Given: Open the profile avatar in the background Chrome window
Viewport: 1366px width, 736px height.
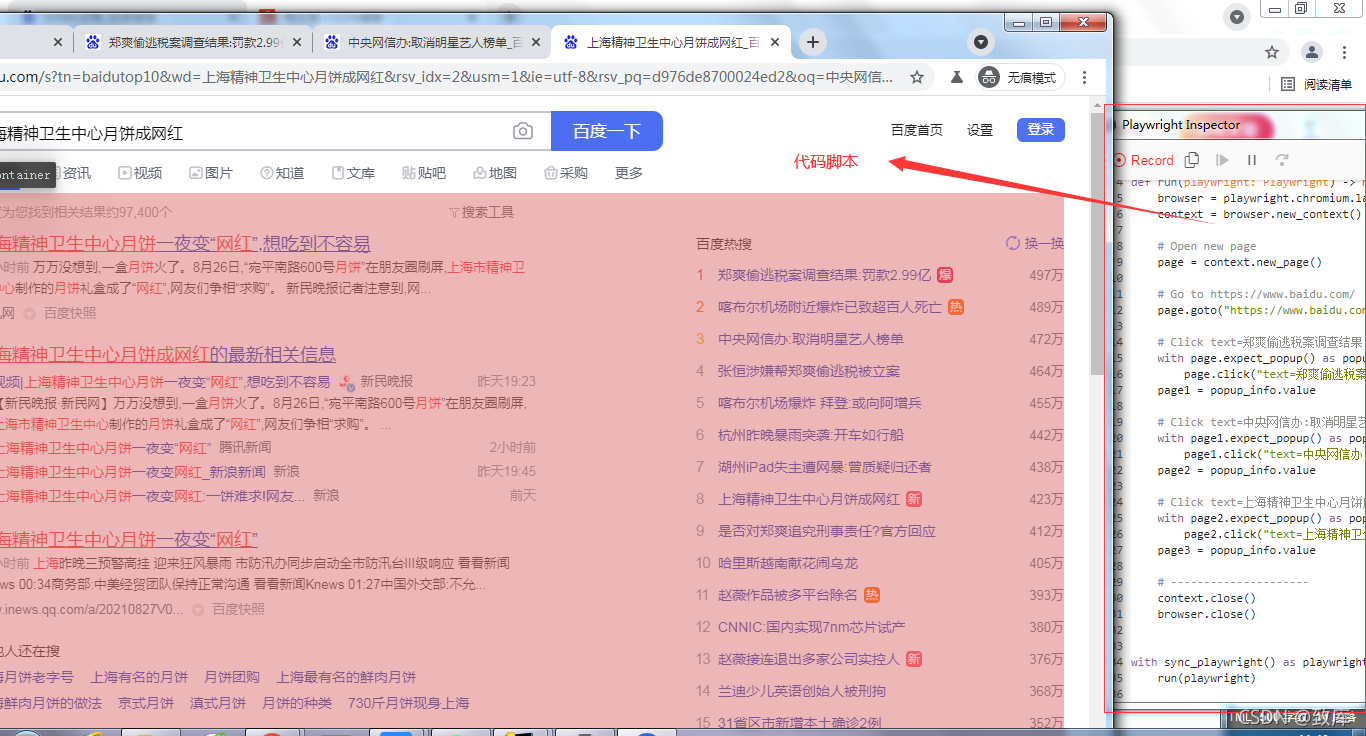Looking at the screenshot, I should (1312, 52).
